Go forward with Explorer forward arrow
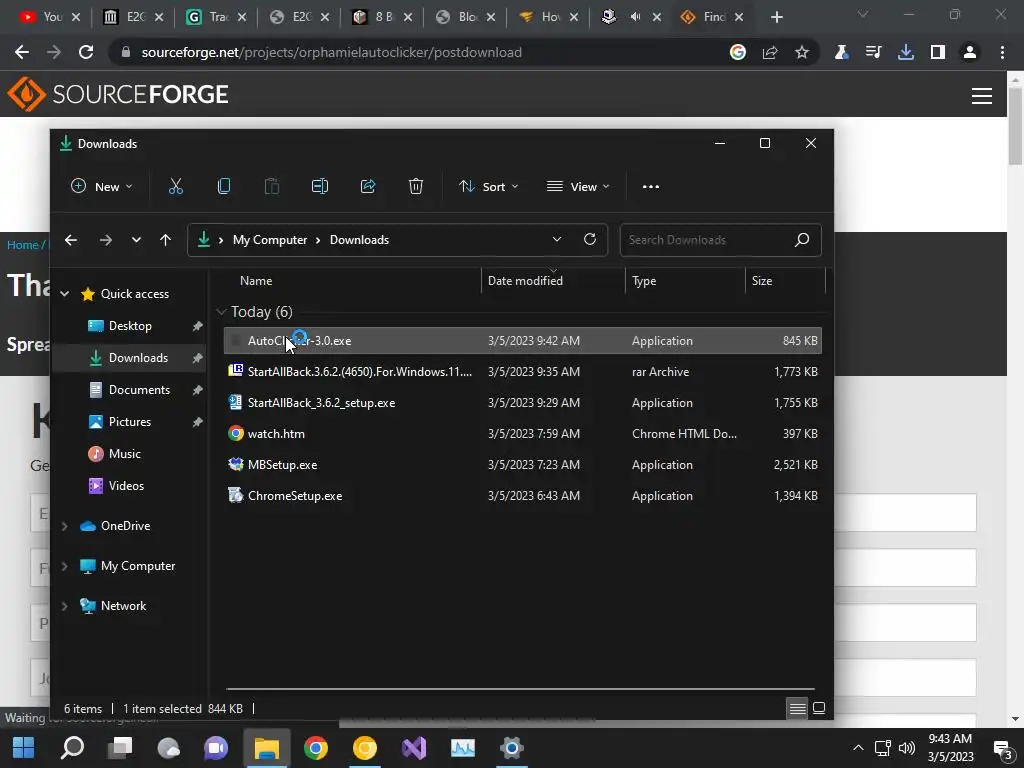 (x=106, y=240)
